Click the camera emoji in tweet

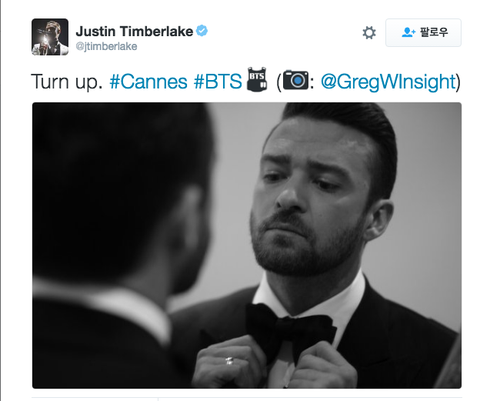coord(296,80)
